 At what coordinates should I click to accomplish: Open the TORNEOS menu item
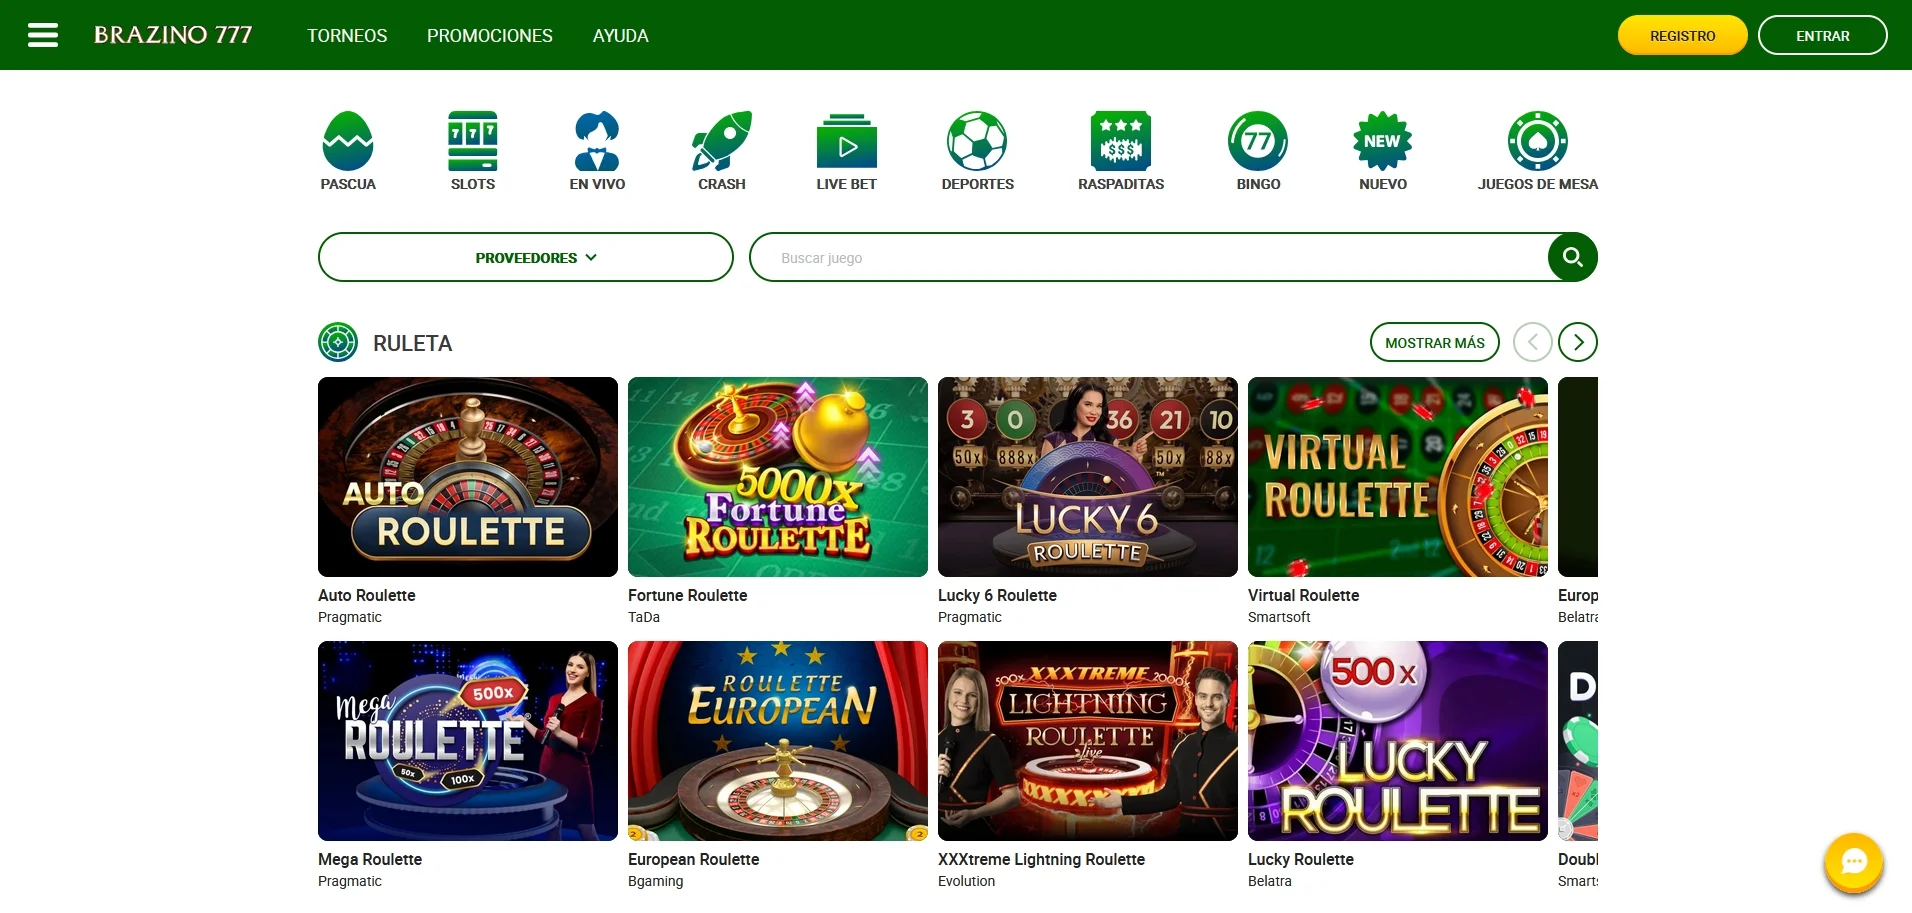click(346, 35)
